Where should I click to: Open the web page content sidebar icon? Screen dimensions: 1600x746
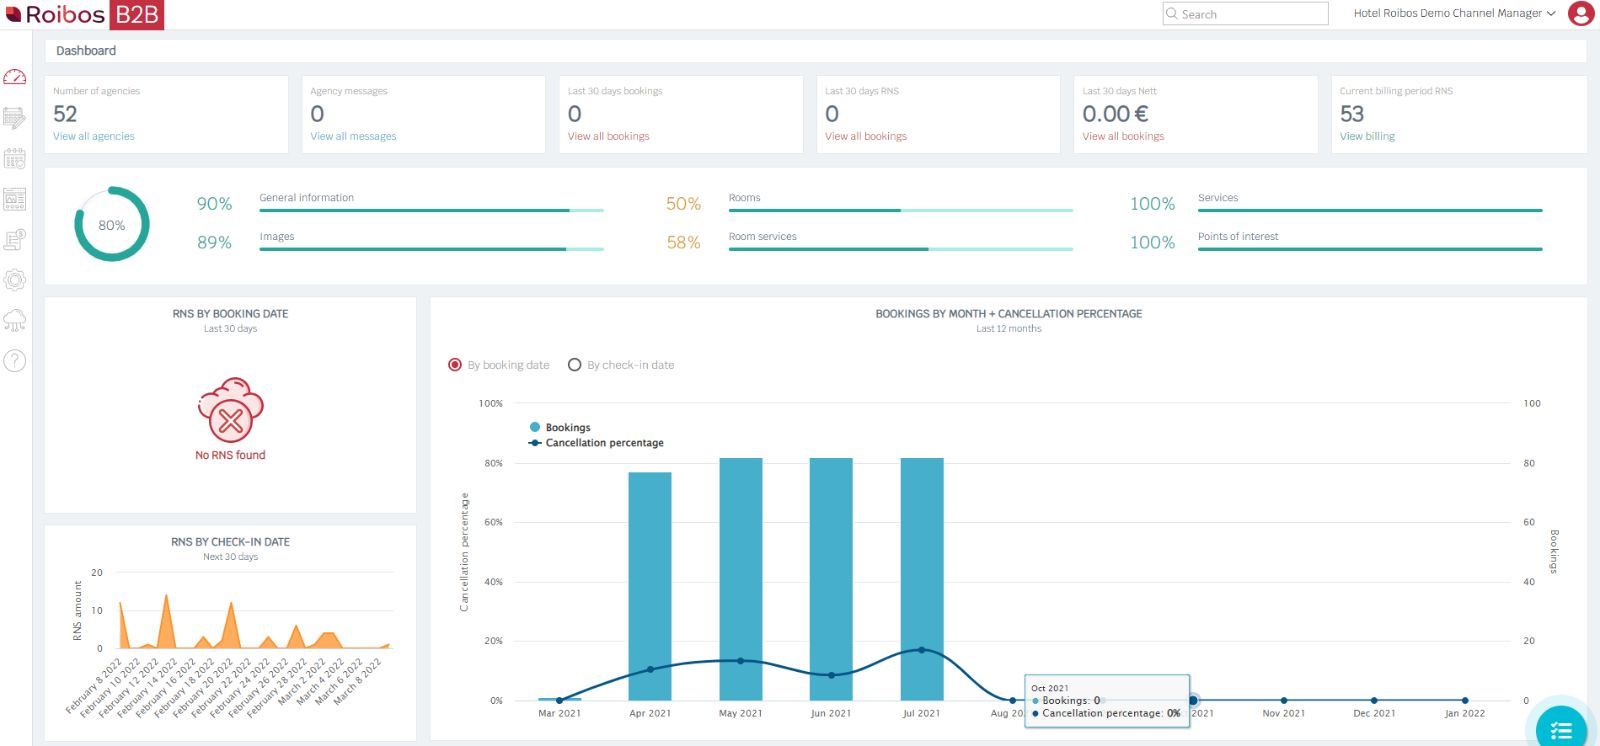(14, 199)
